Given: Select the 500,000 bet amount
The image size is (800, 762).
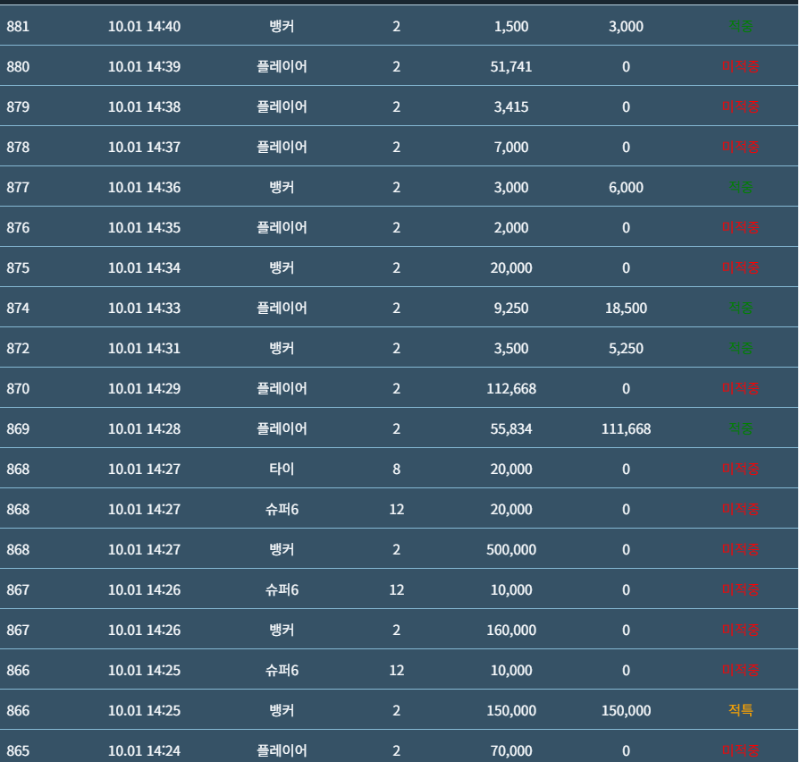Looking at the screenshot, I should [x=511, y=549].
